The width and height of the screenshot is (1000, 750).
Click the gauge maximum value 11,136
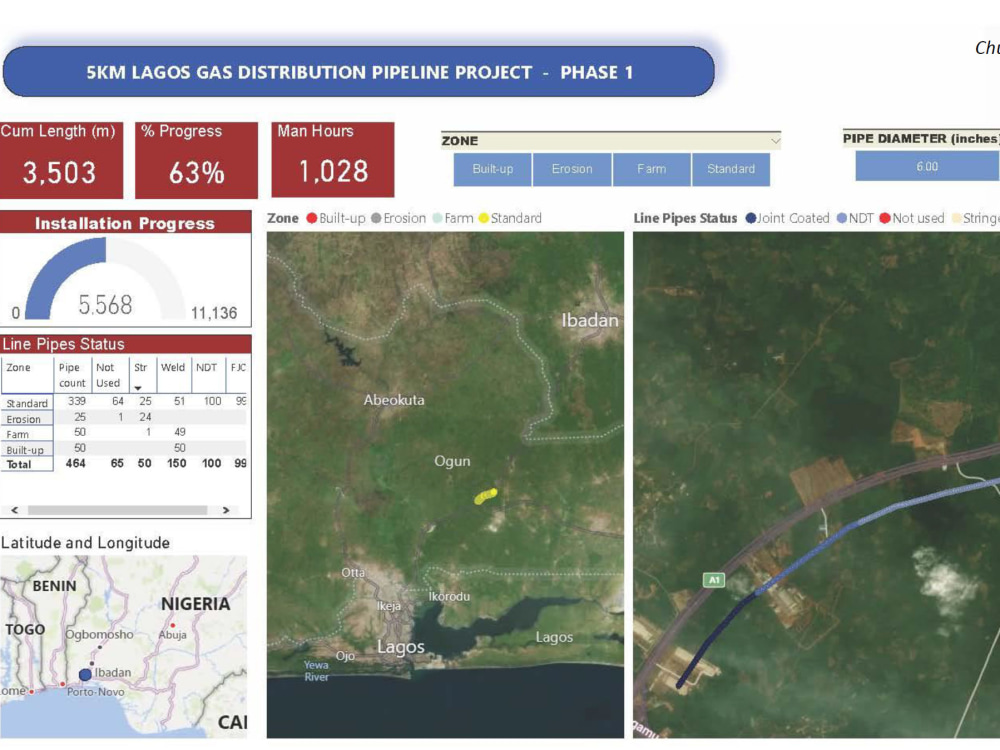tap(214, 313)
